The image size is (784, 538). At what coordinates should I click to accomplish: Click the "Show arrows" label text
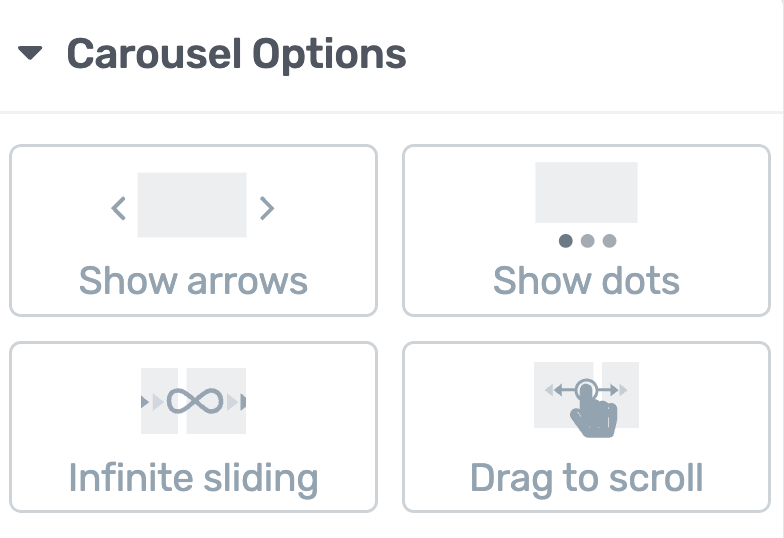click(x=193, y=280)
